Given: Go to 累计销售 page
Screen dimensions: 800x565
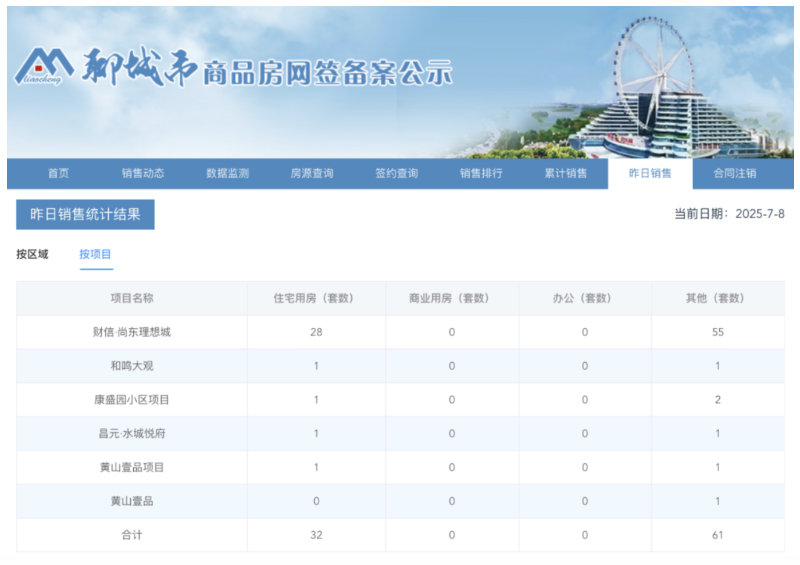Looking at the screenshot, I should click(x=565, y=174).
